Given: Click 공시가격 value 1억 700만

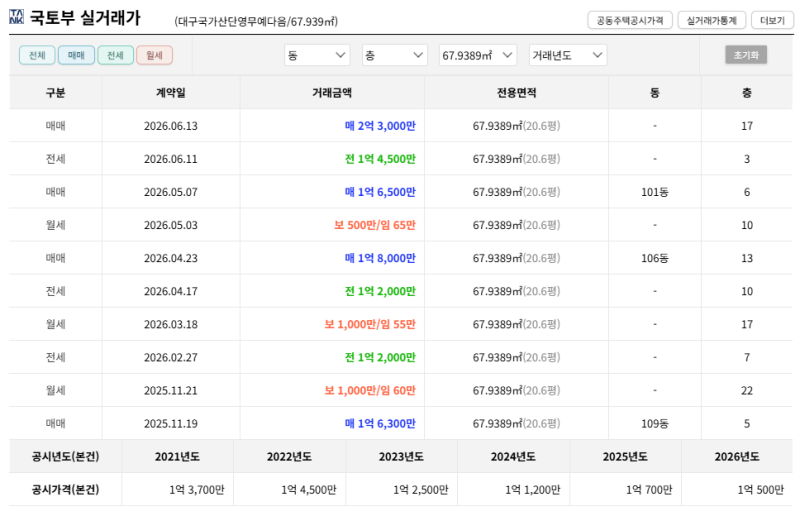Looking at the screenshot, I should pos(649,490).
